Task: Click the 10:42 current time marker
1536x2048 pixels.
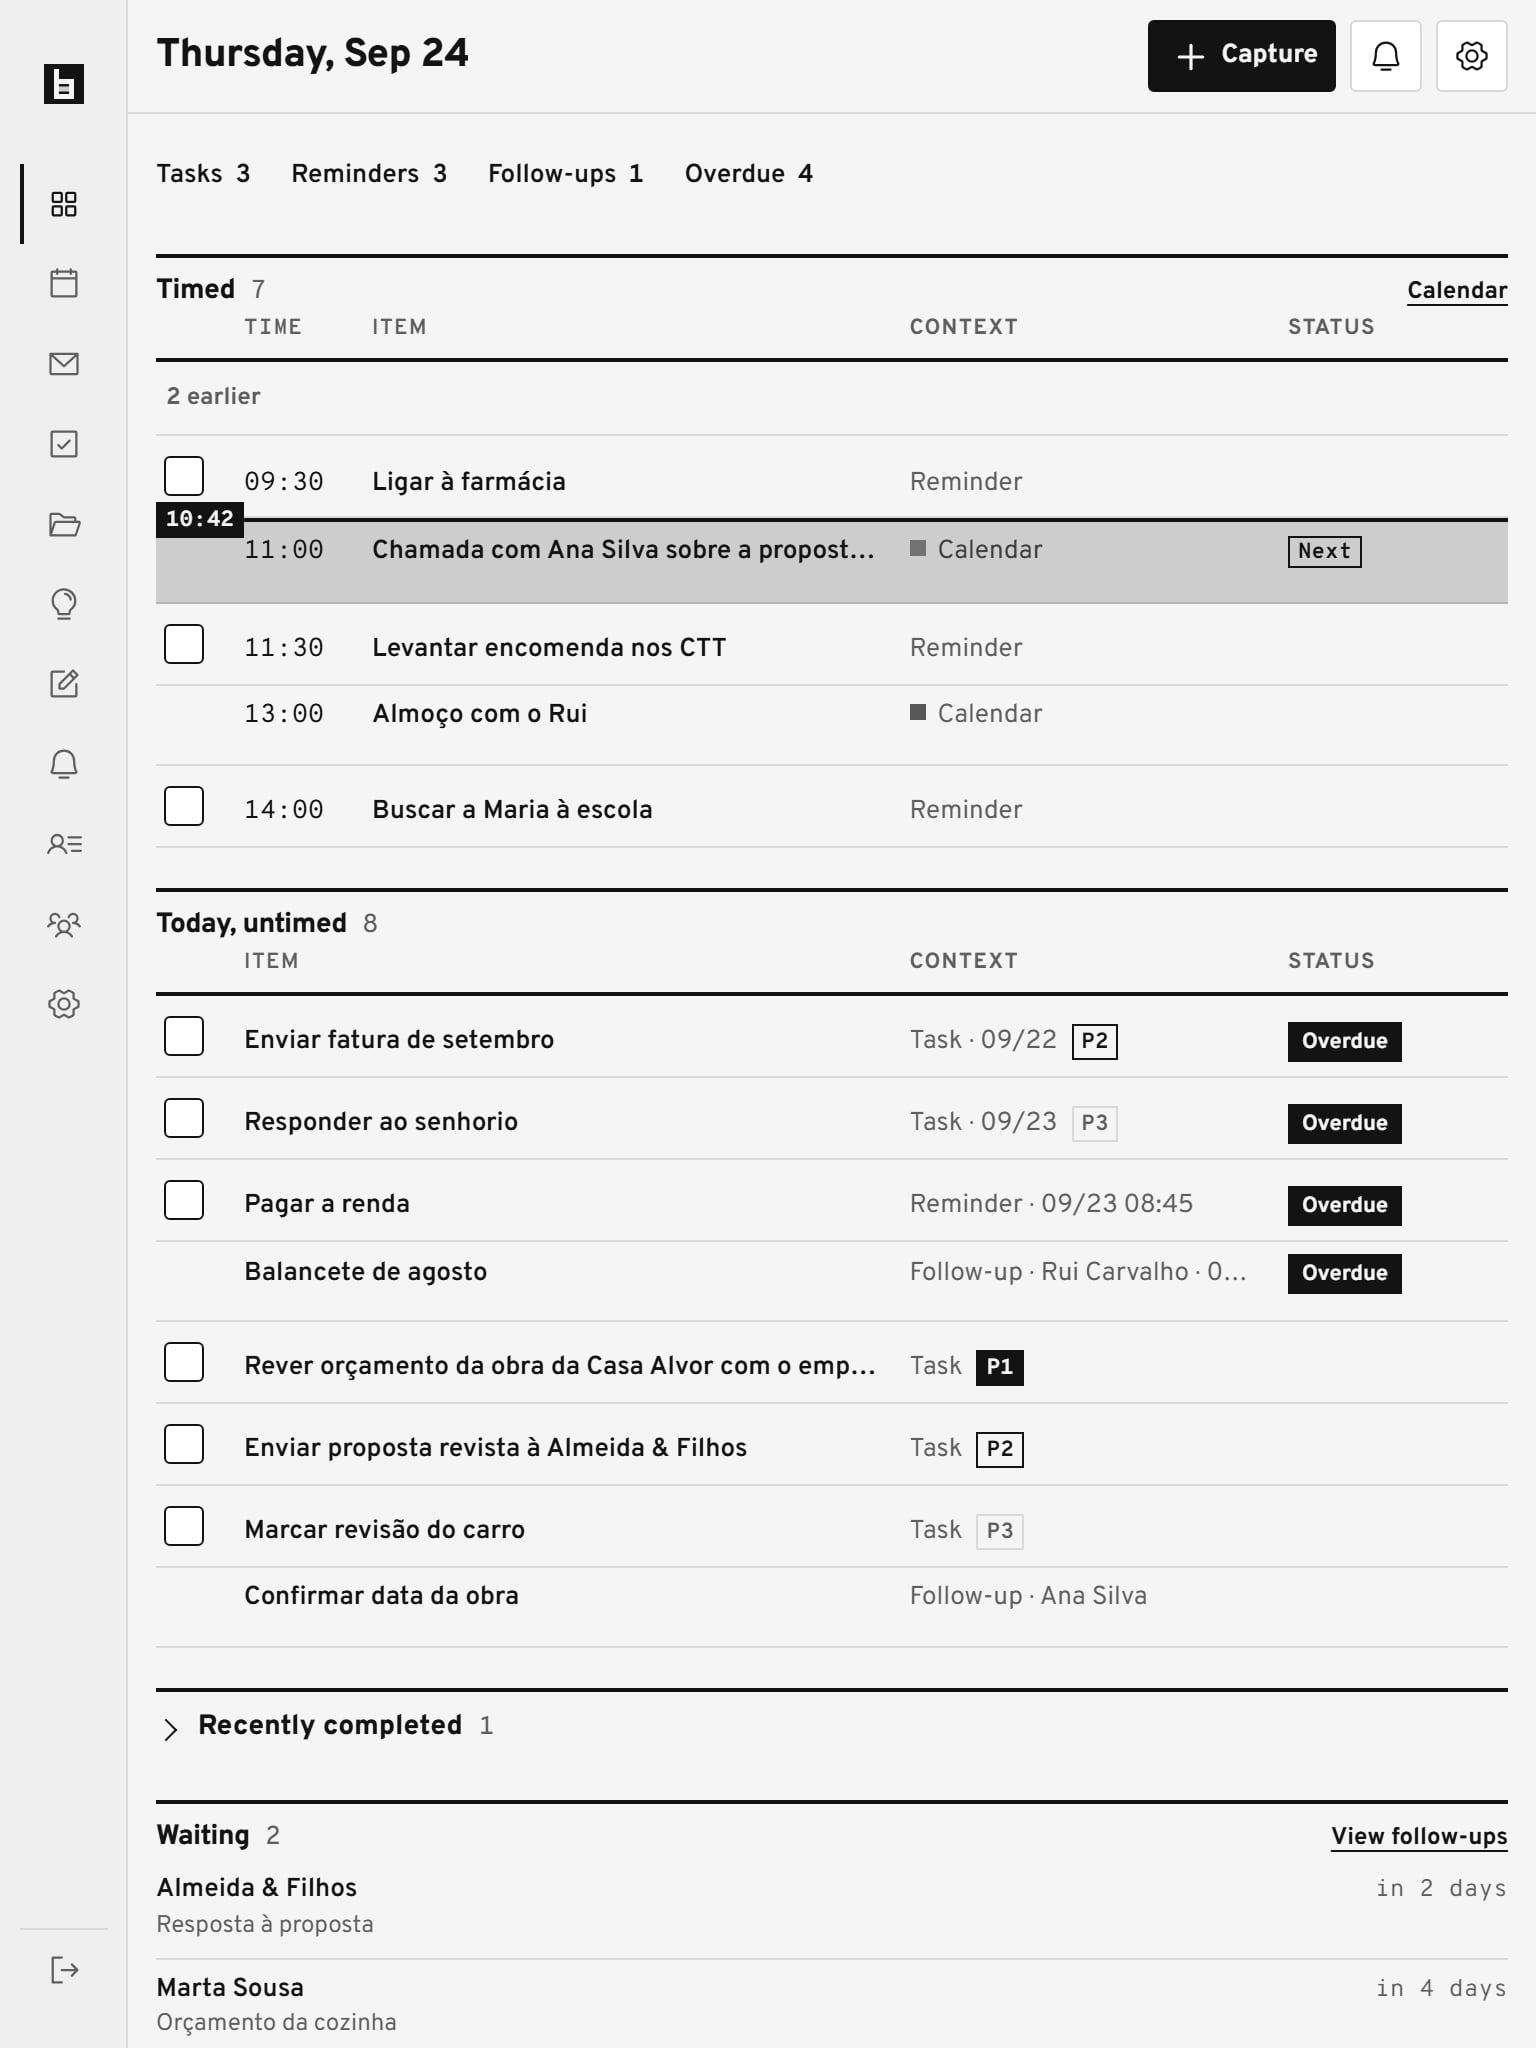Action: coord(200,519)
